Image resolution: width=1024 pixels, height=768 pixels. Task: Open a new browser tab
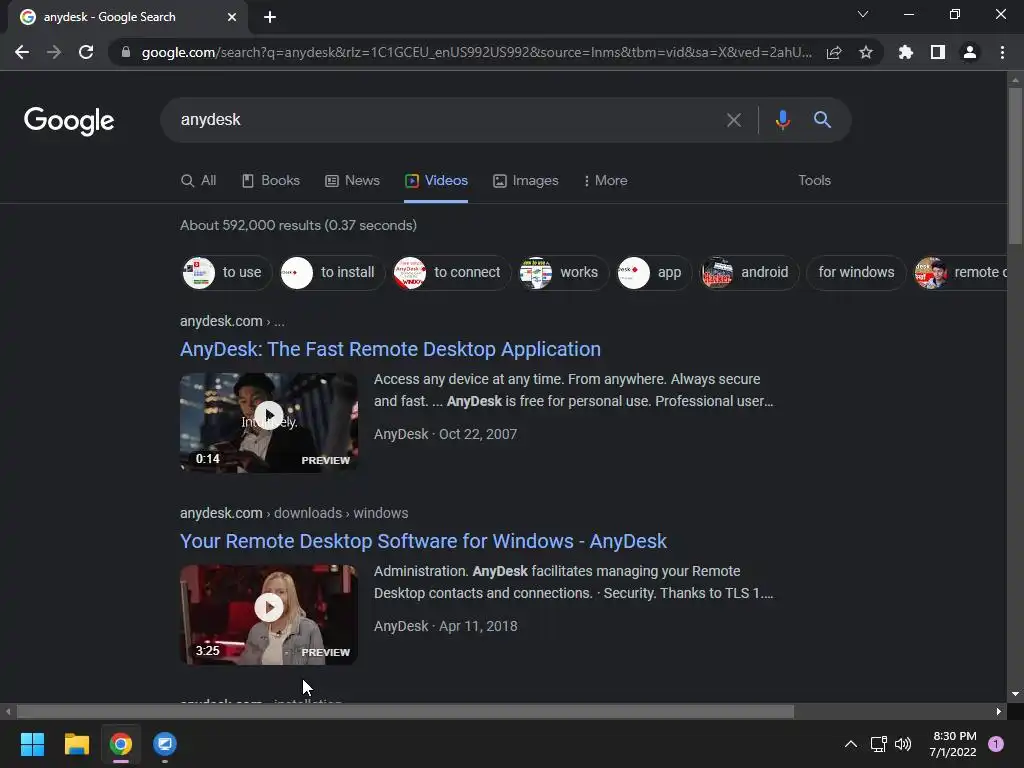click(x=270, y=17)
